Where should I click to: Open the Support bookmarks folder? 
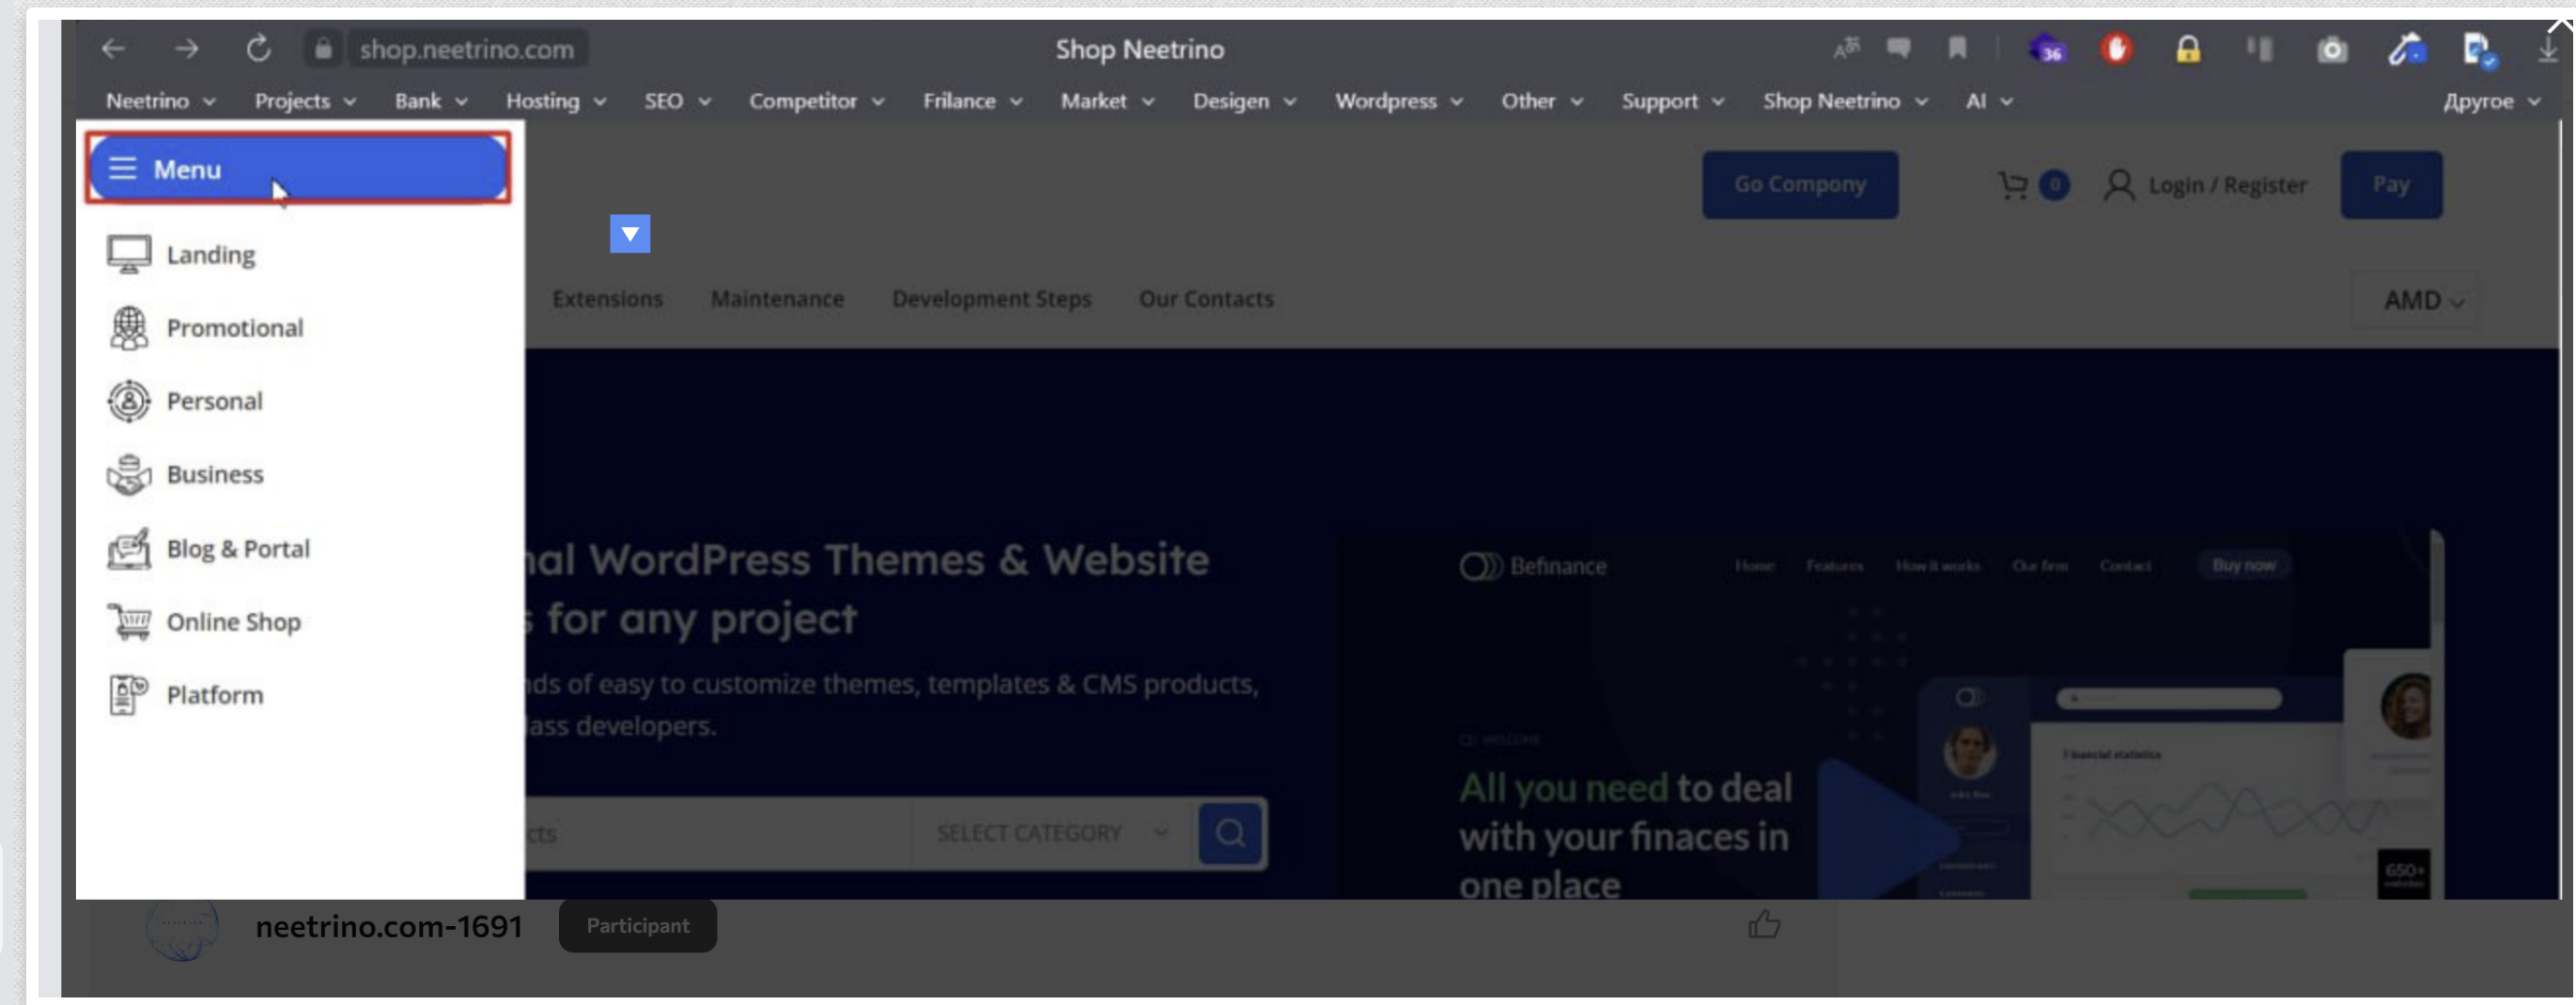pos(1672,101)
